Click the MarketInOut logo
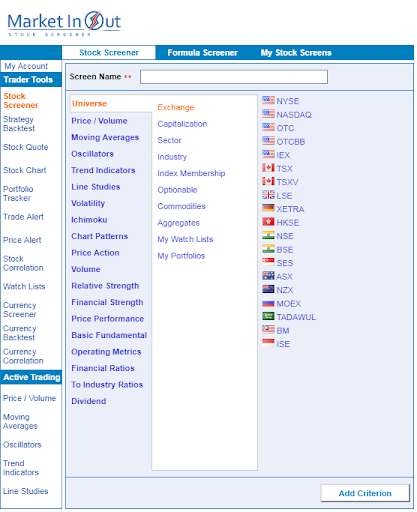 64,23
